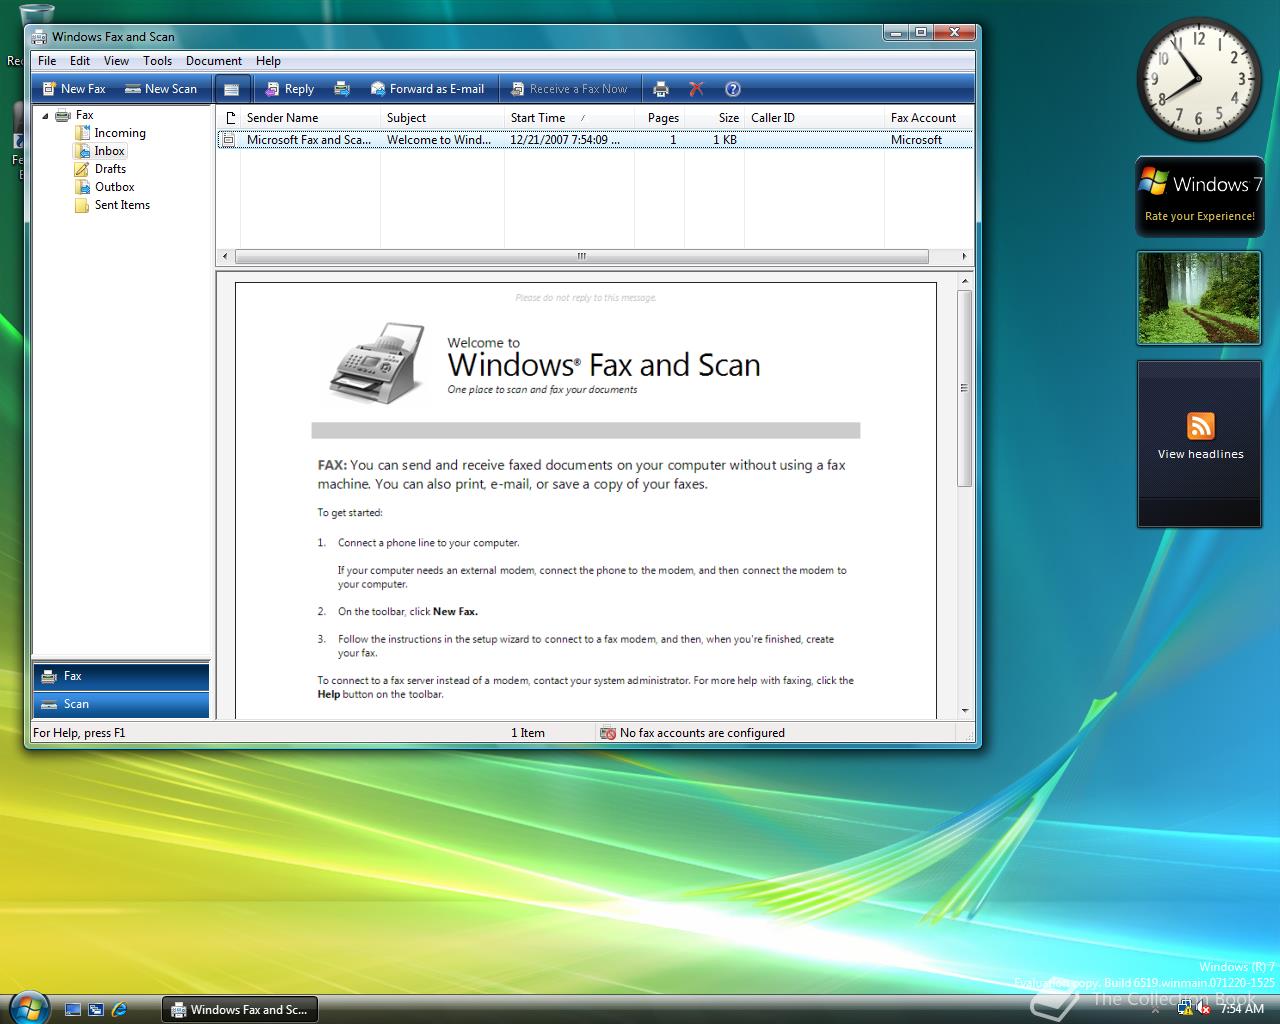Click the Print icon in toolbar
The image size is (1280, 1024).
tap(660, 89)
